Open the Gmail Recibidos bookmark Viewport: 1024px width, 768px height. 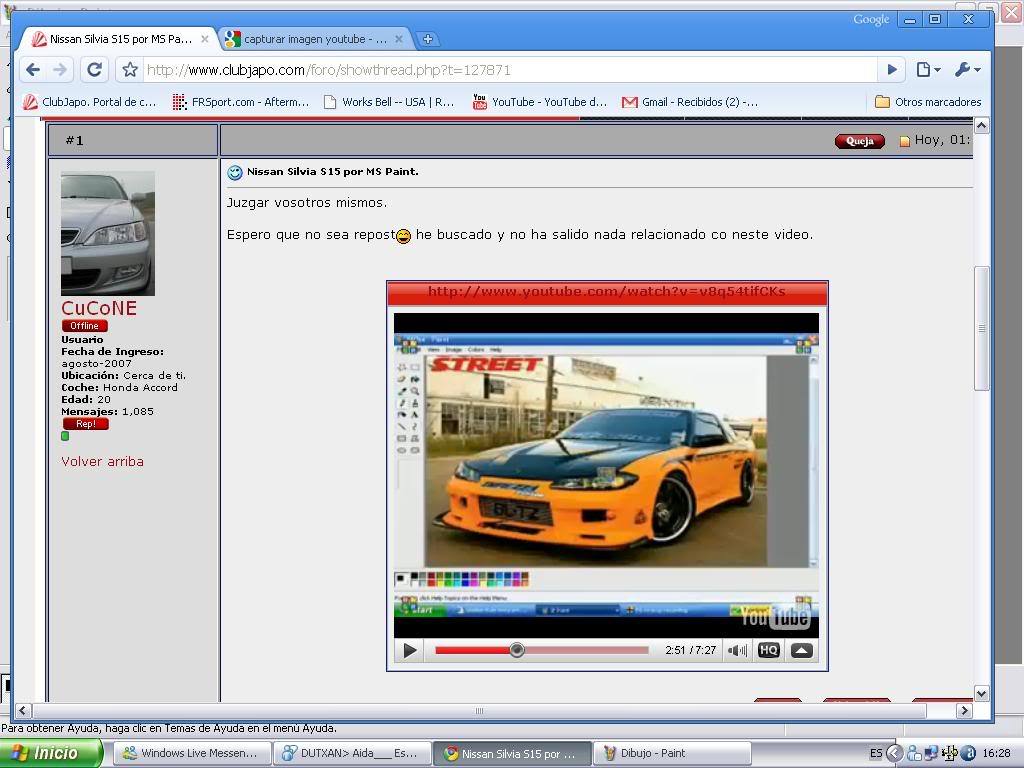click(690, 102)
